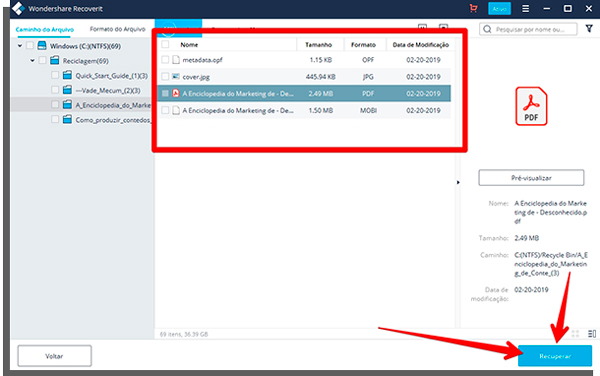Screen dimensions: 600x376
Task: Switch to grid thumbnail view
Action: click(575, 334)
